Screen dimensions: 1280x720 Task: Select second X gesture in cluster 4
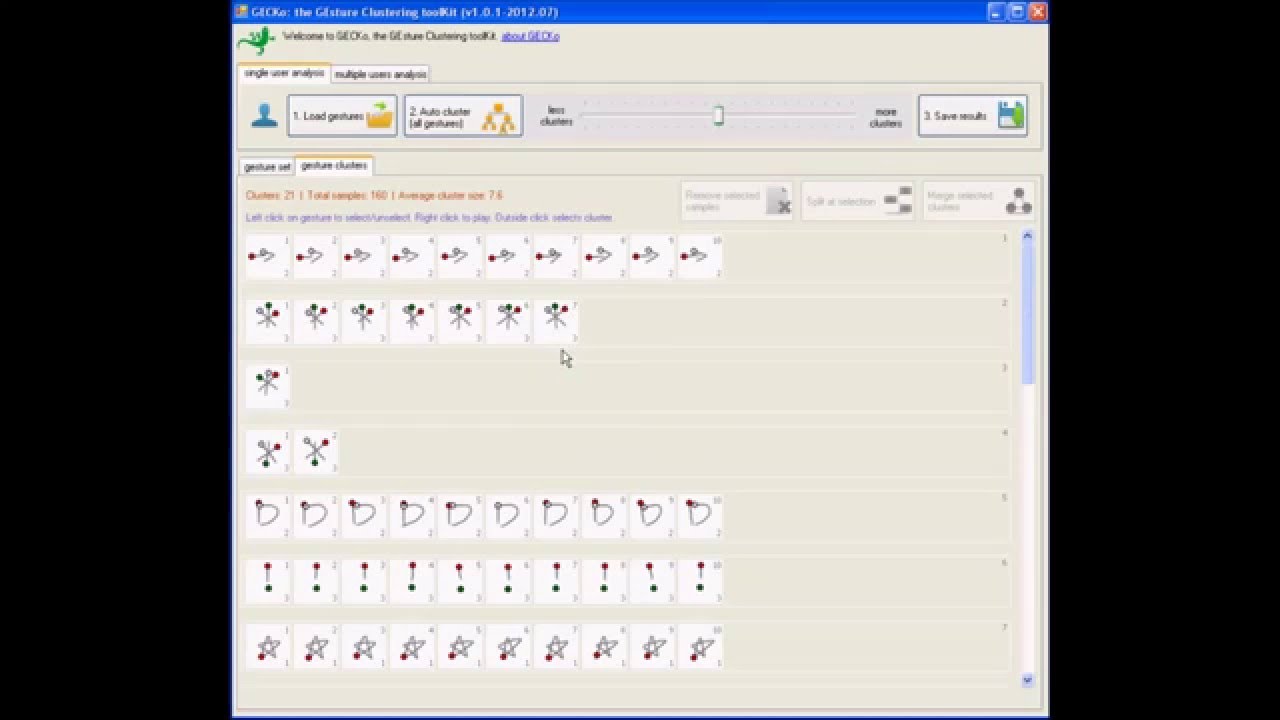click(x=315, y=452)
